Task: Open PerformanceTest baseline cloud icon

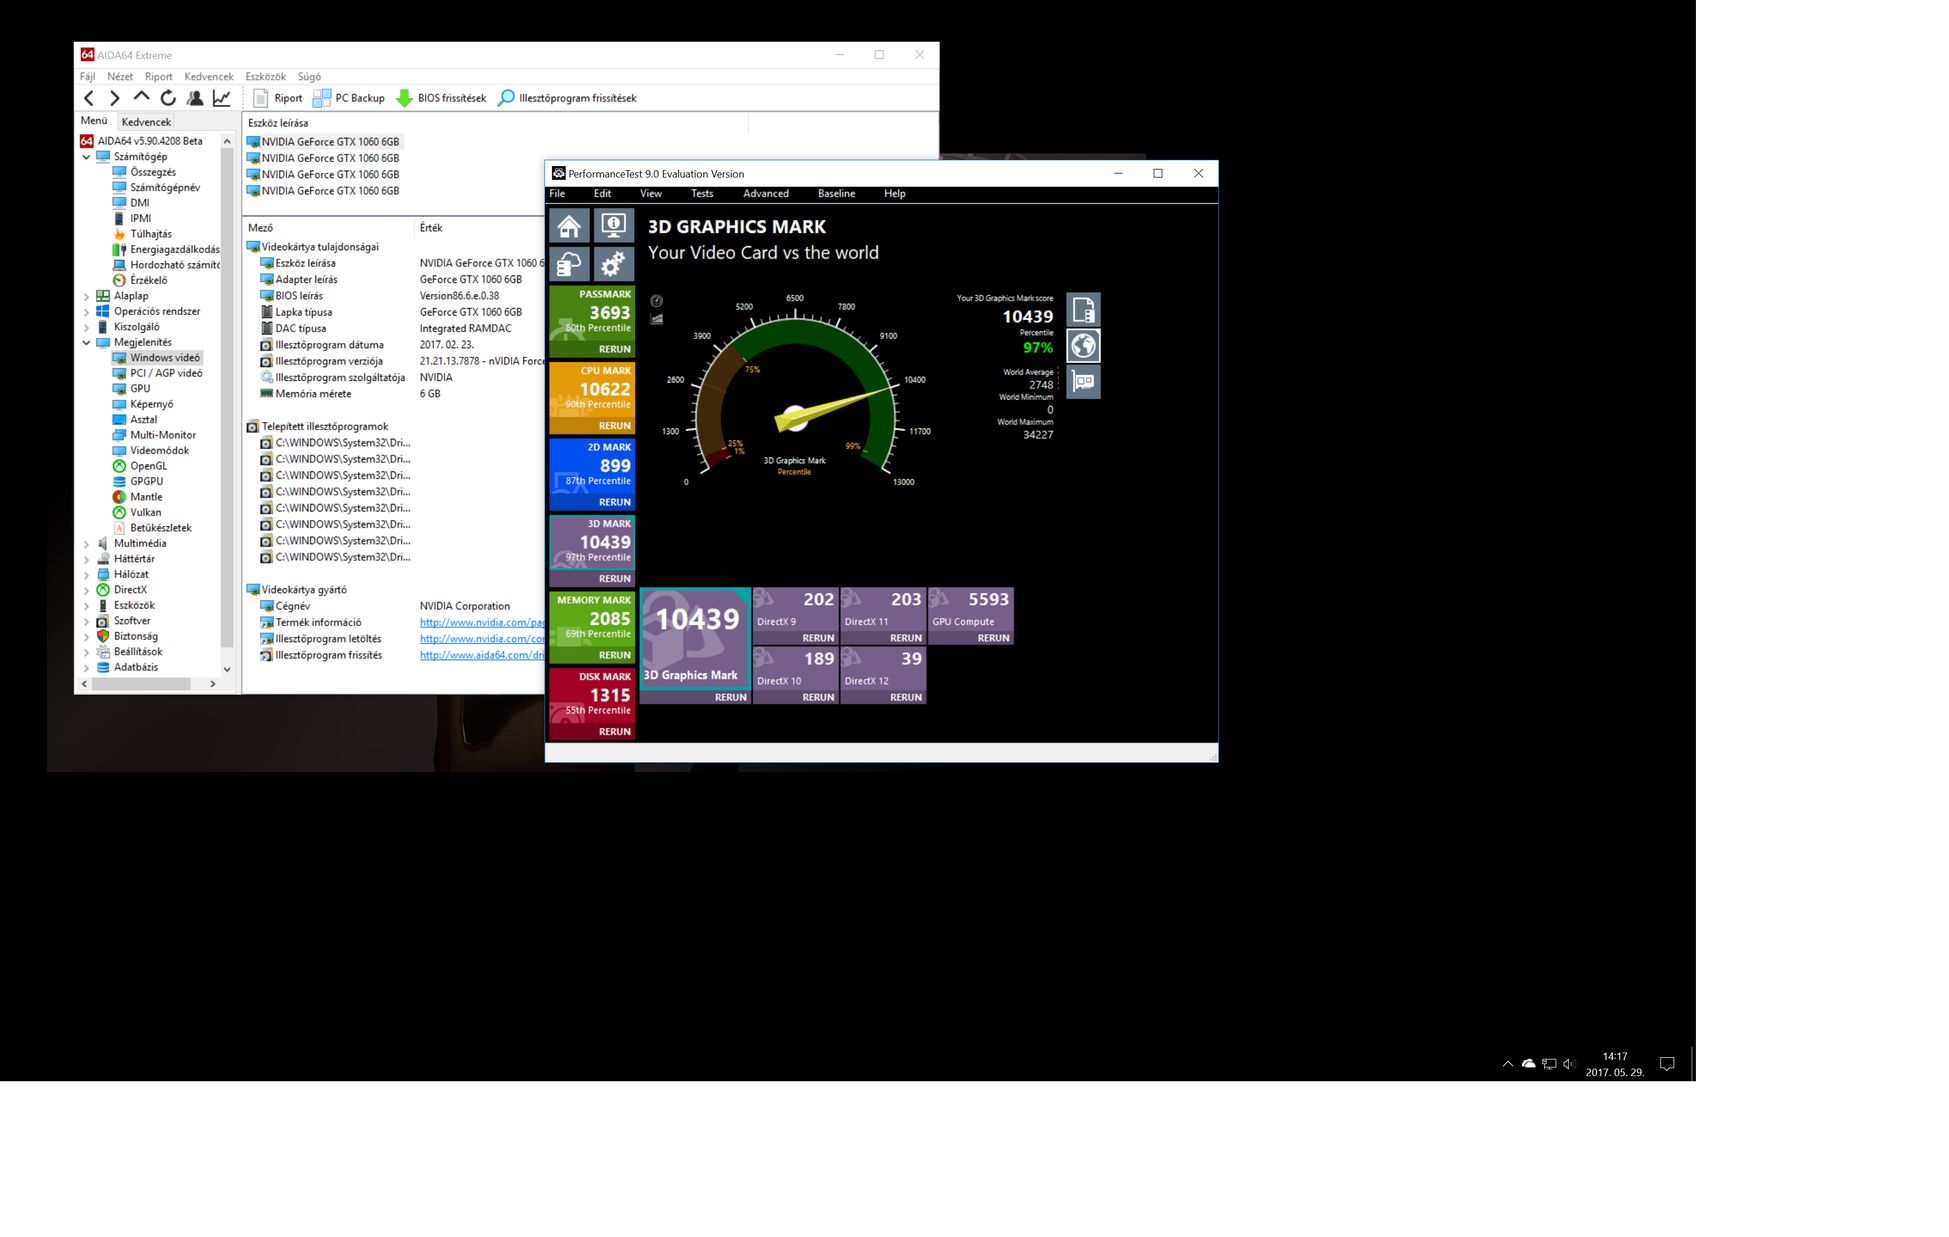Action: click(x=569, y=265)
